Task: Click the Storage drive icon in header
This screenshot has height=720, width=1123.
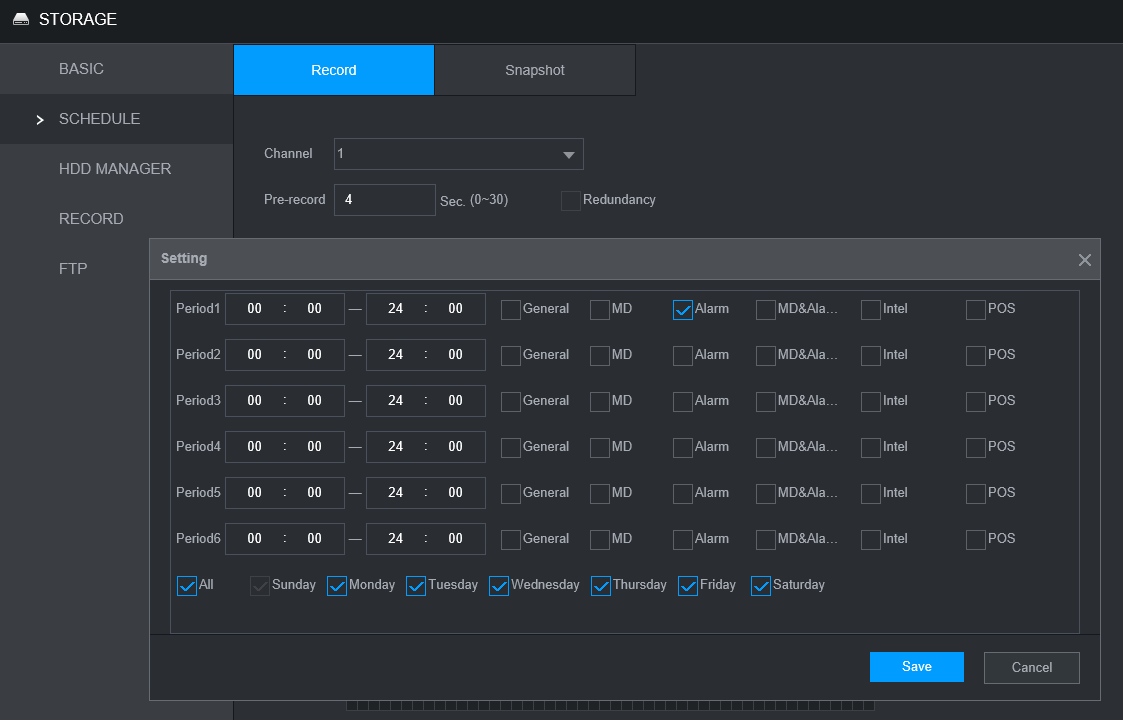Action: pyautogui.click(x=21, y=20)
